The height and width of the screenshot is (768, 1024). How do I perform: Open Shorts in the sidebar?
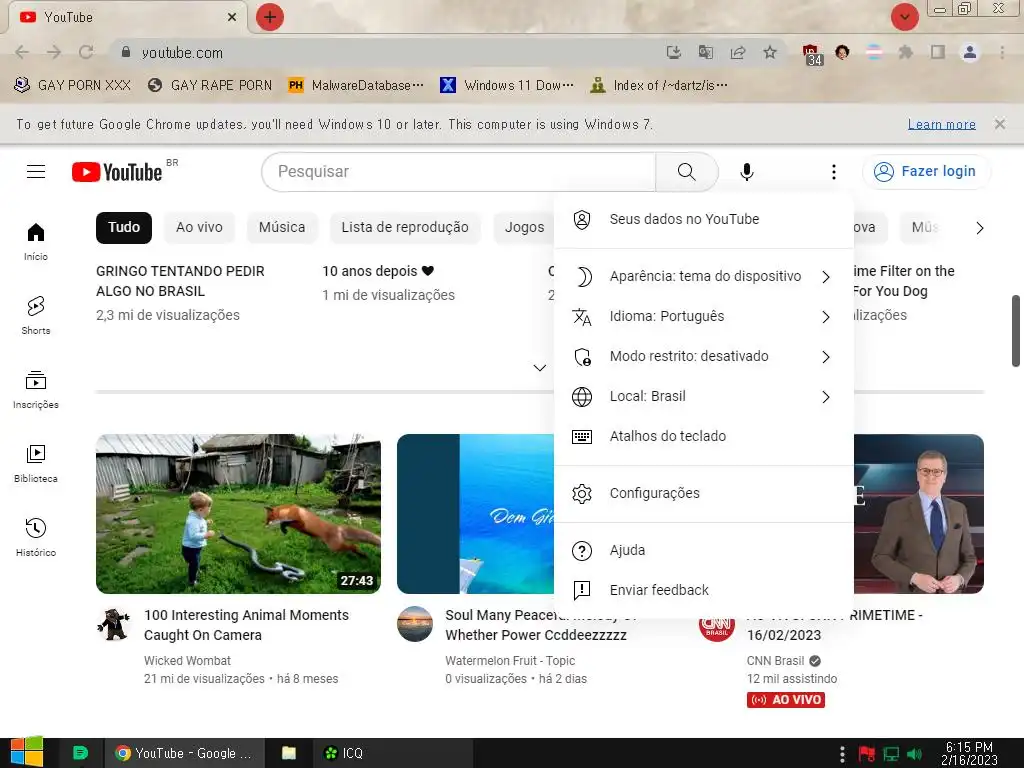tap(36, 315)
